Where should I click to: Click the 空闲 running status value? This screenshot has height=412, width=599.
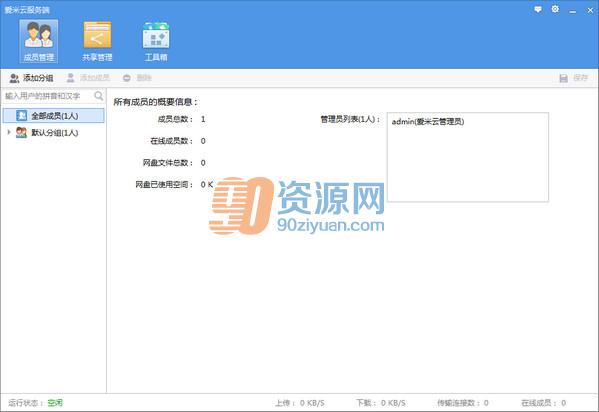click(55, 403)
